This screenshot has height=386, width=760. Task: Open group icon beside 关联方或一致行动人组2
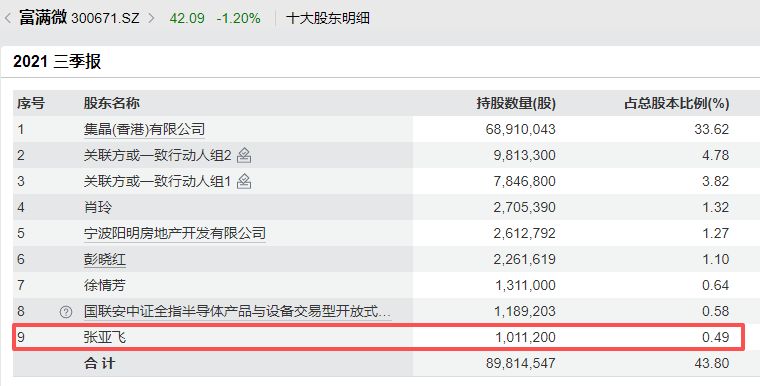pos(244,156)
